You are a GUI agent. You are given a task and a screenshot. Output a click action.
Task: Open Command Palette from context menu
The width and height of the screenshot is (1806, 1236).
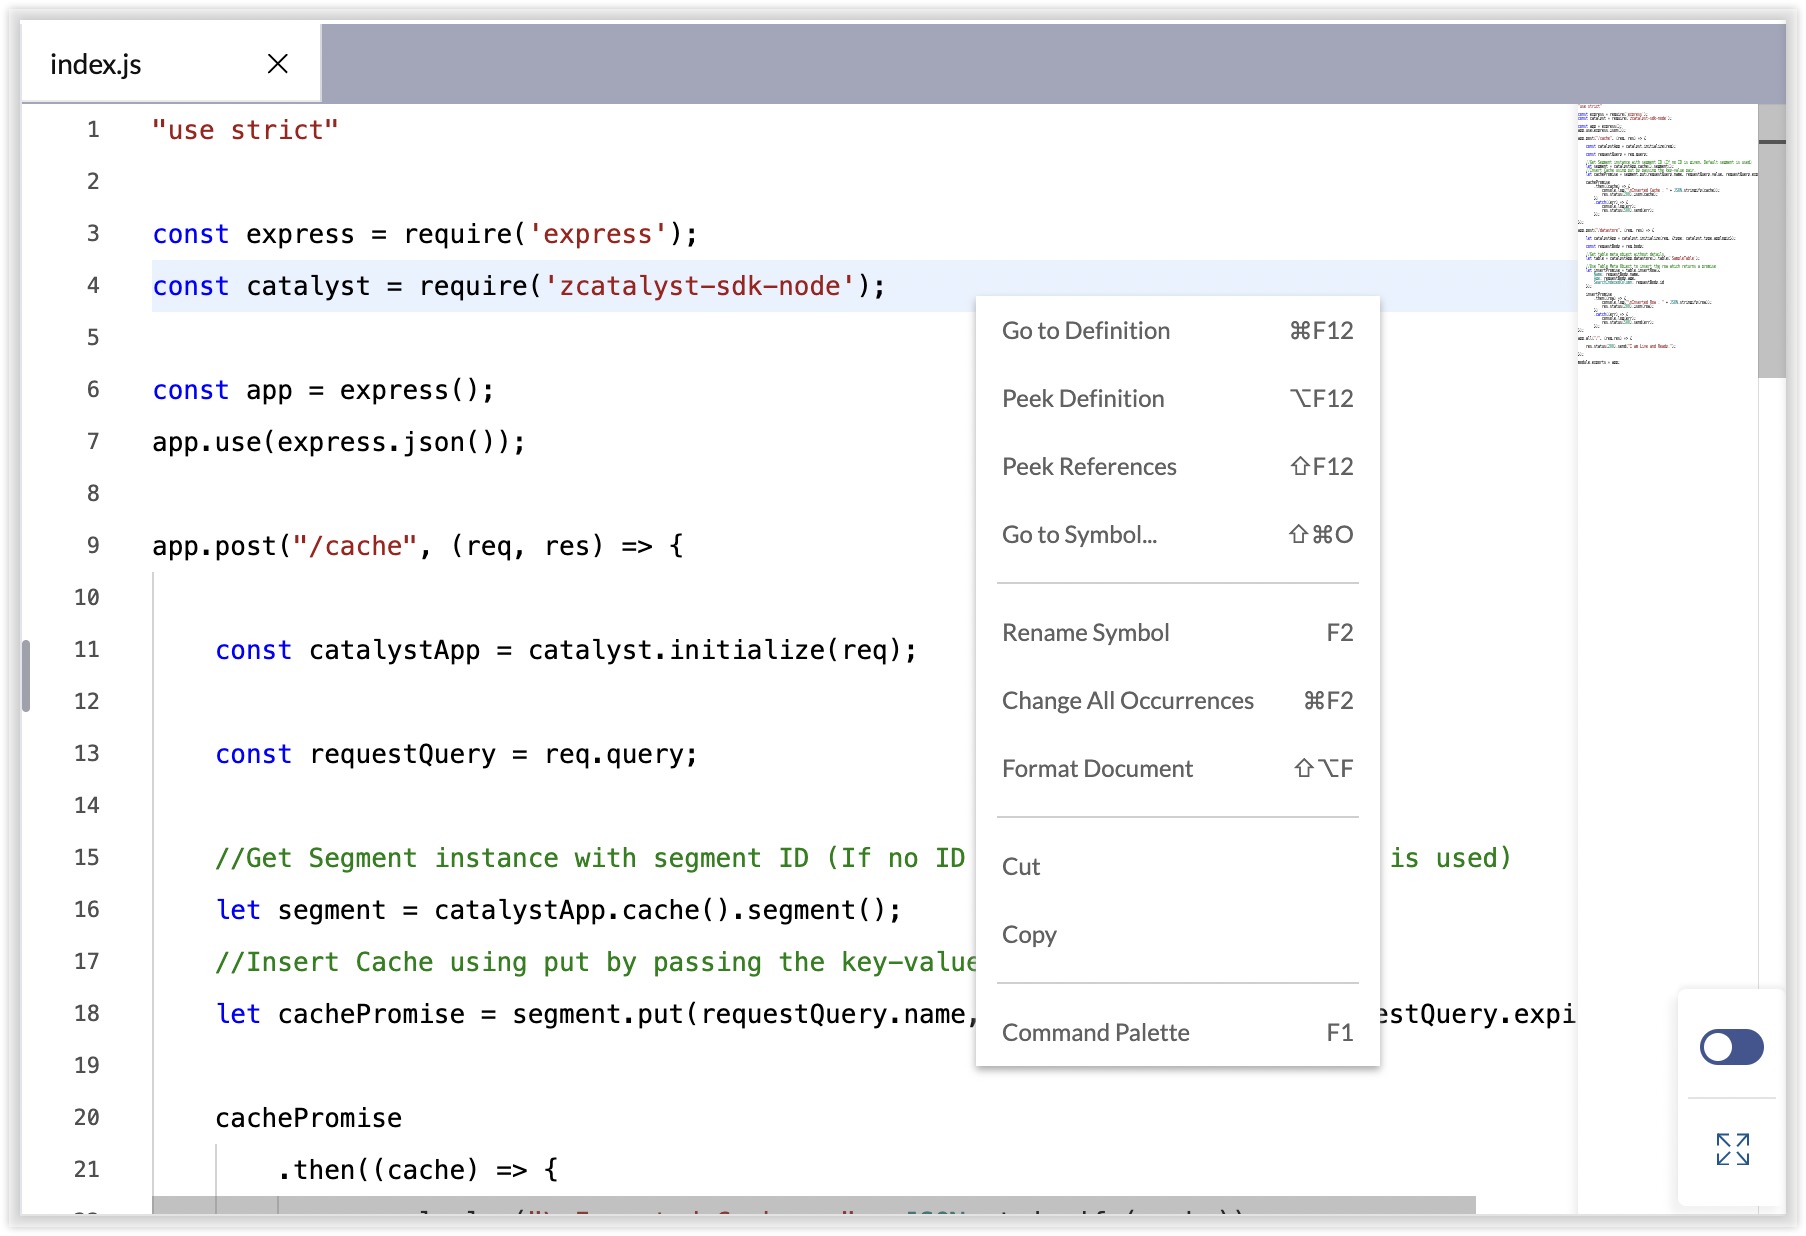[1177, 1033]
